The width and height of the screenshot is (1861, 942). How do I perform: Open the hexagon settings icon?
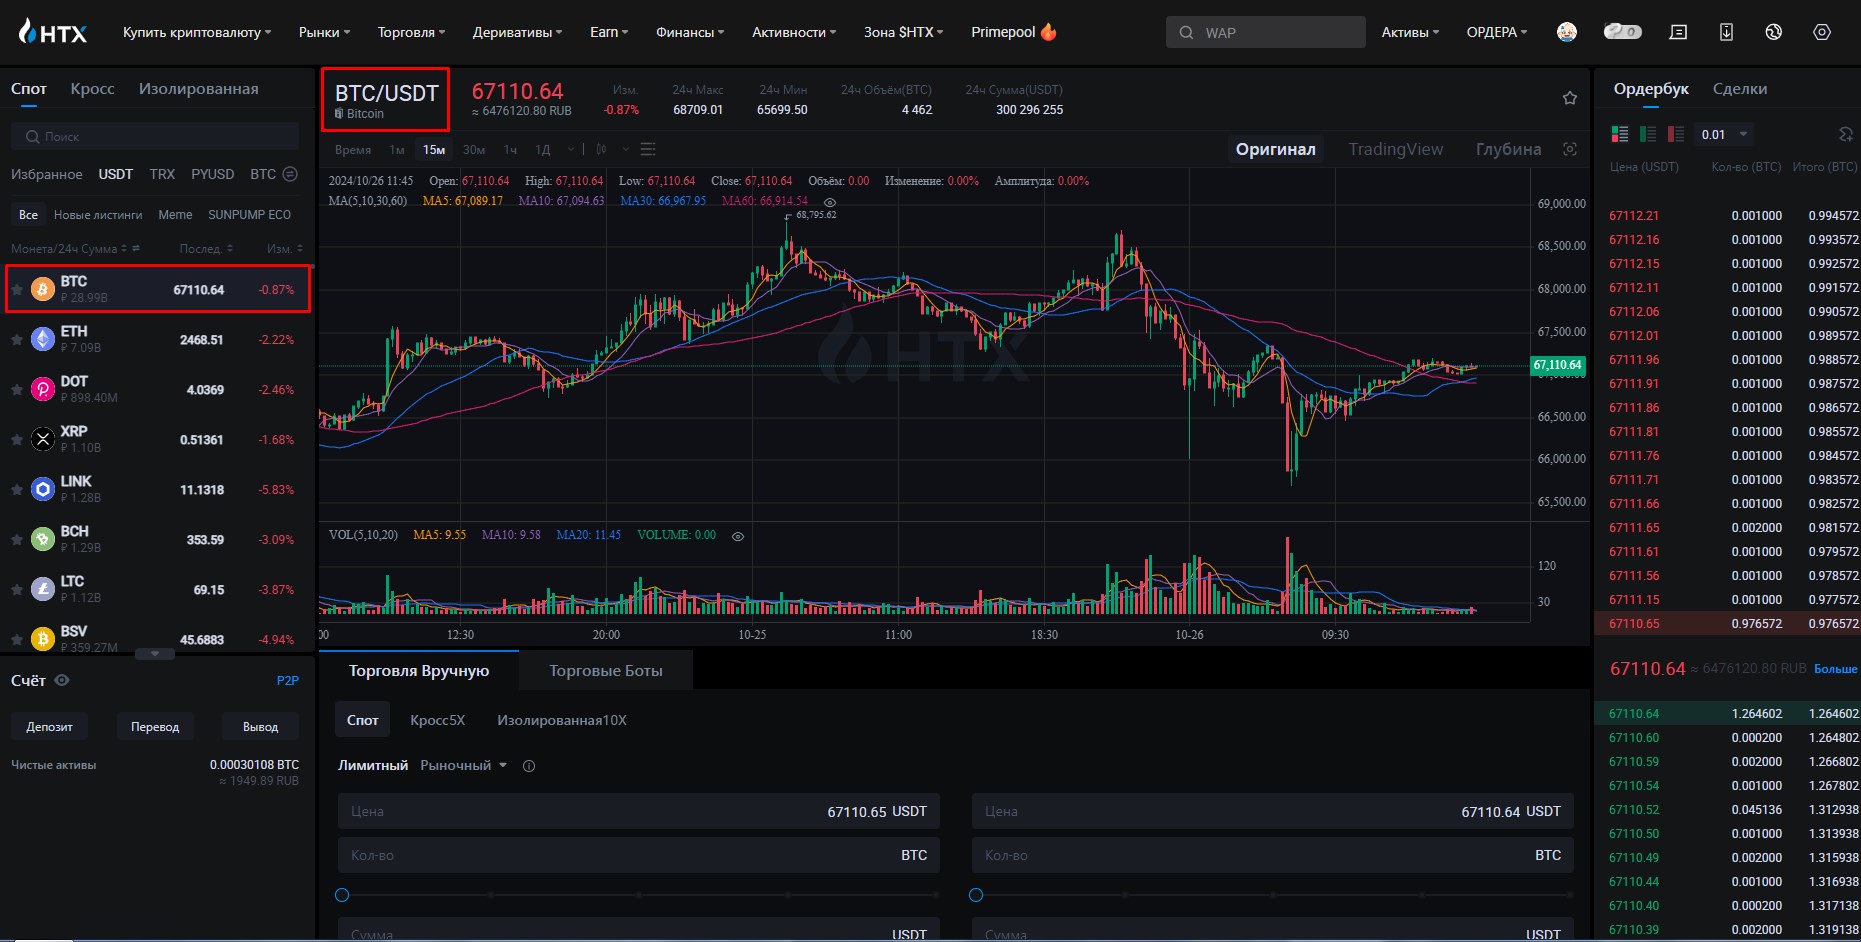[x=1822, y=32]
